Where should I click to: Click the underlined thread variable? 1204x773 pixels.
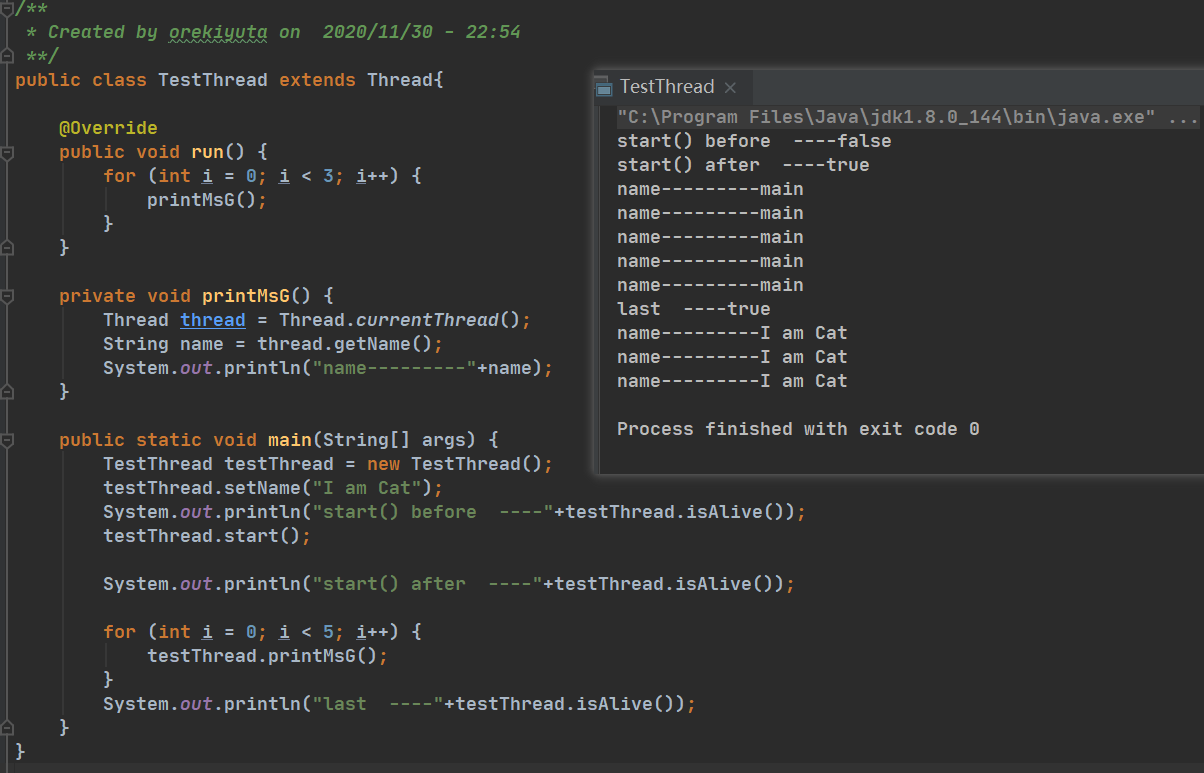coord(212,319)
